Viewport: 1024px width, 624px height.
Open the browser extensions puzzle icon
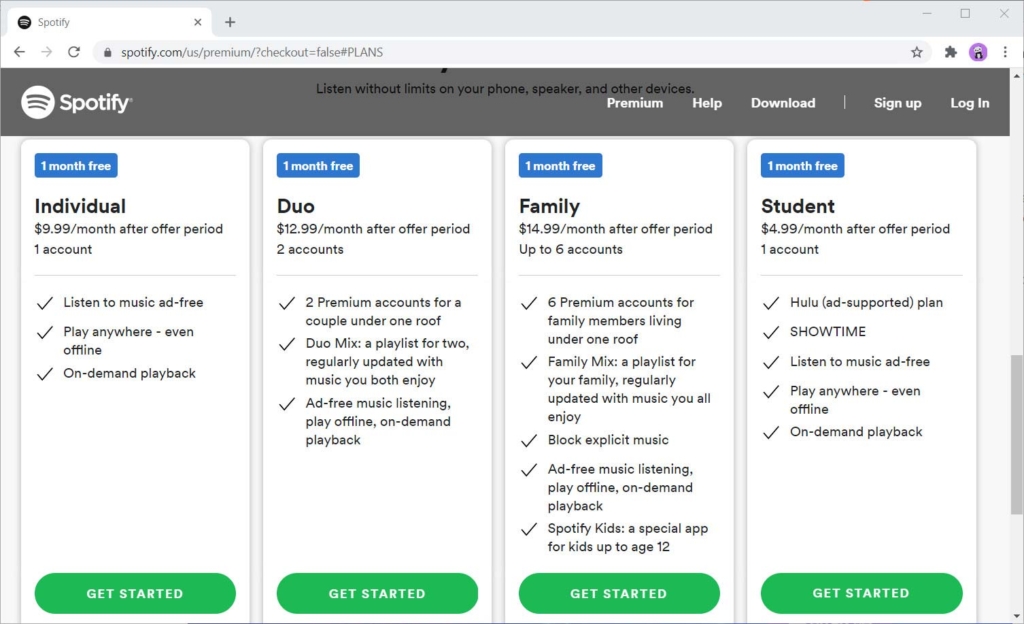point(951,52)
